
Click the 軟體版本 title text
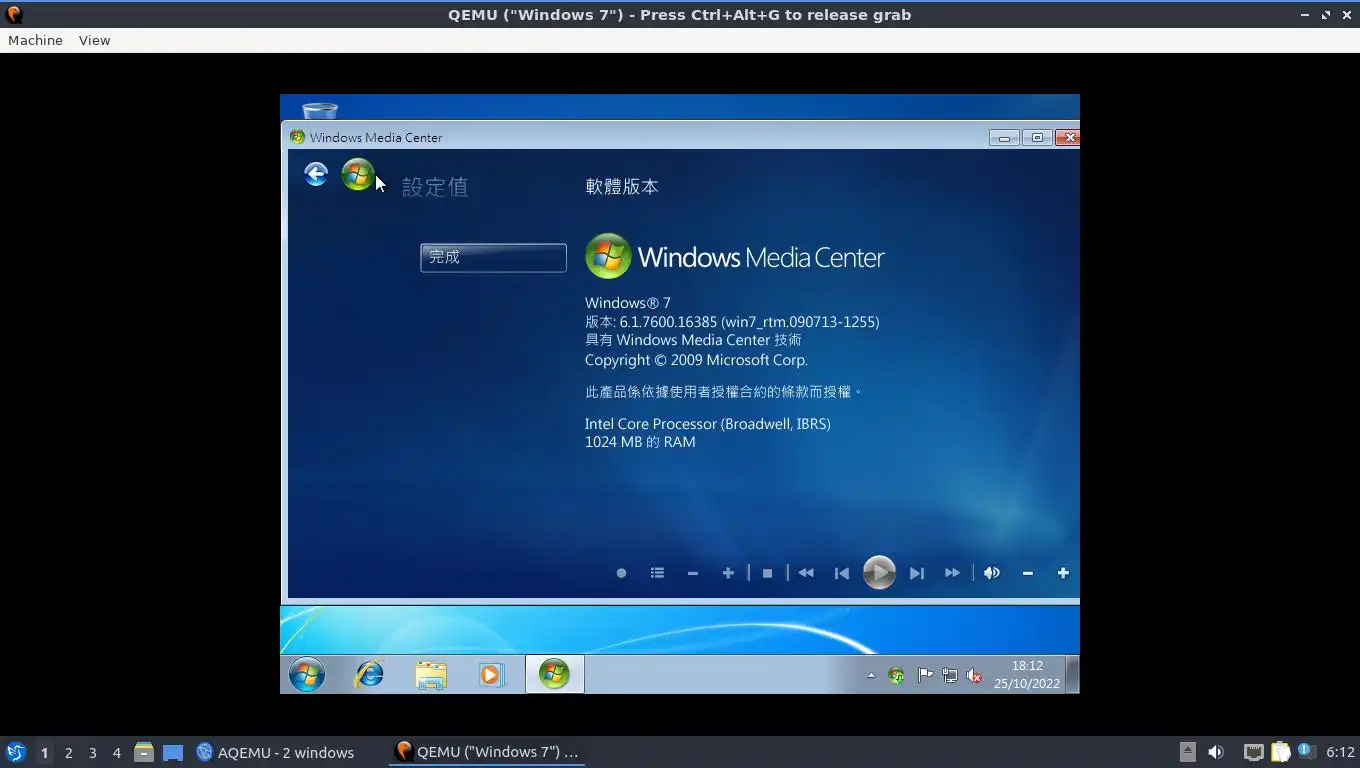coord(622,187)
